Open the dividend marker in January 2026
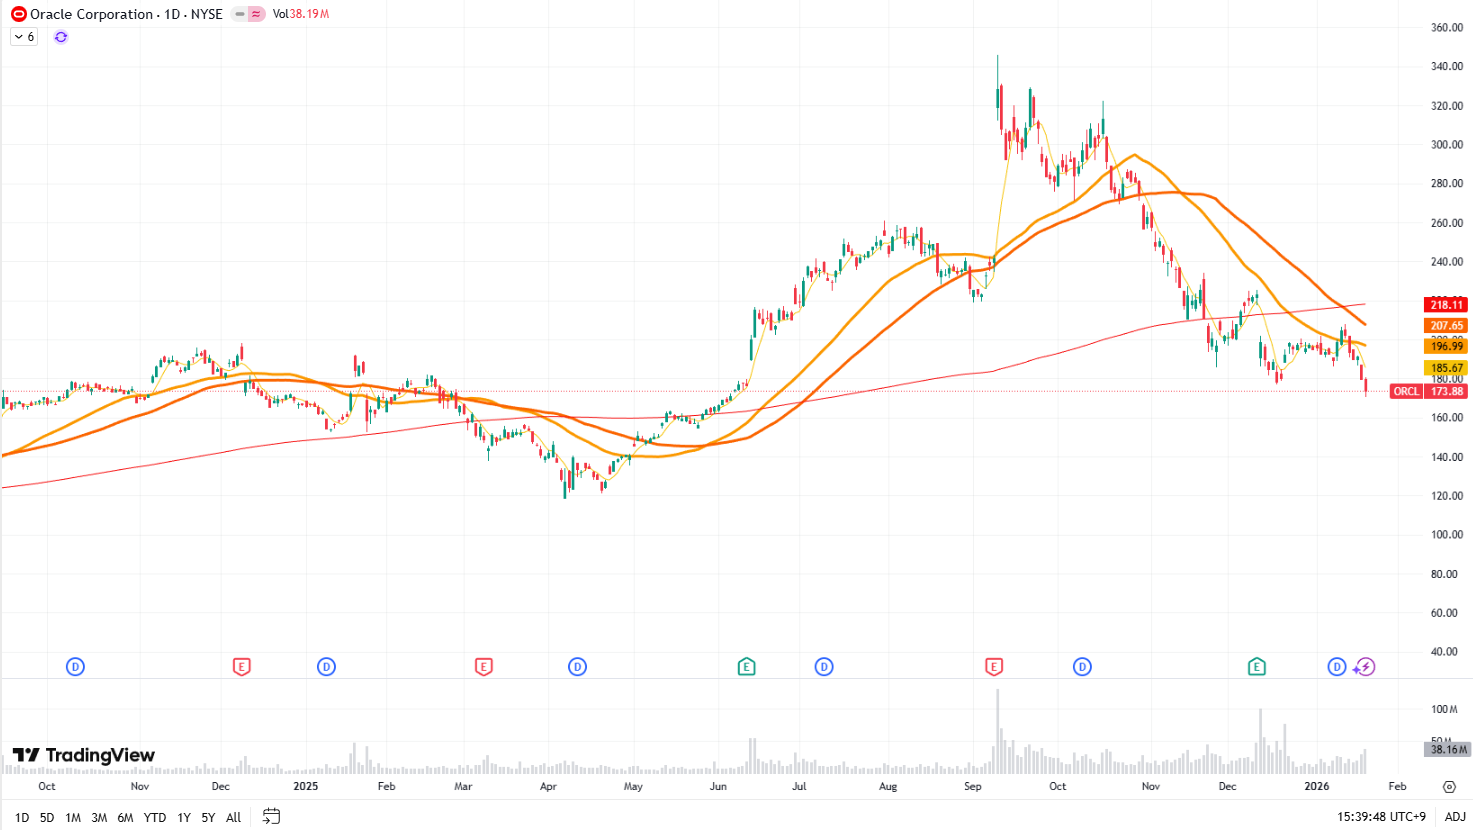 pos(1337,667)
